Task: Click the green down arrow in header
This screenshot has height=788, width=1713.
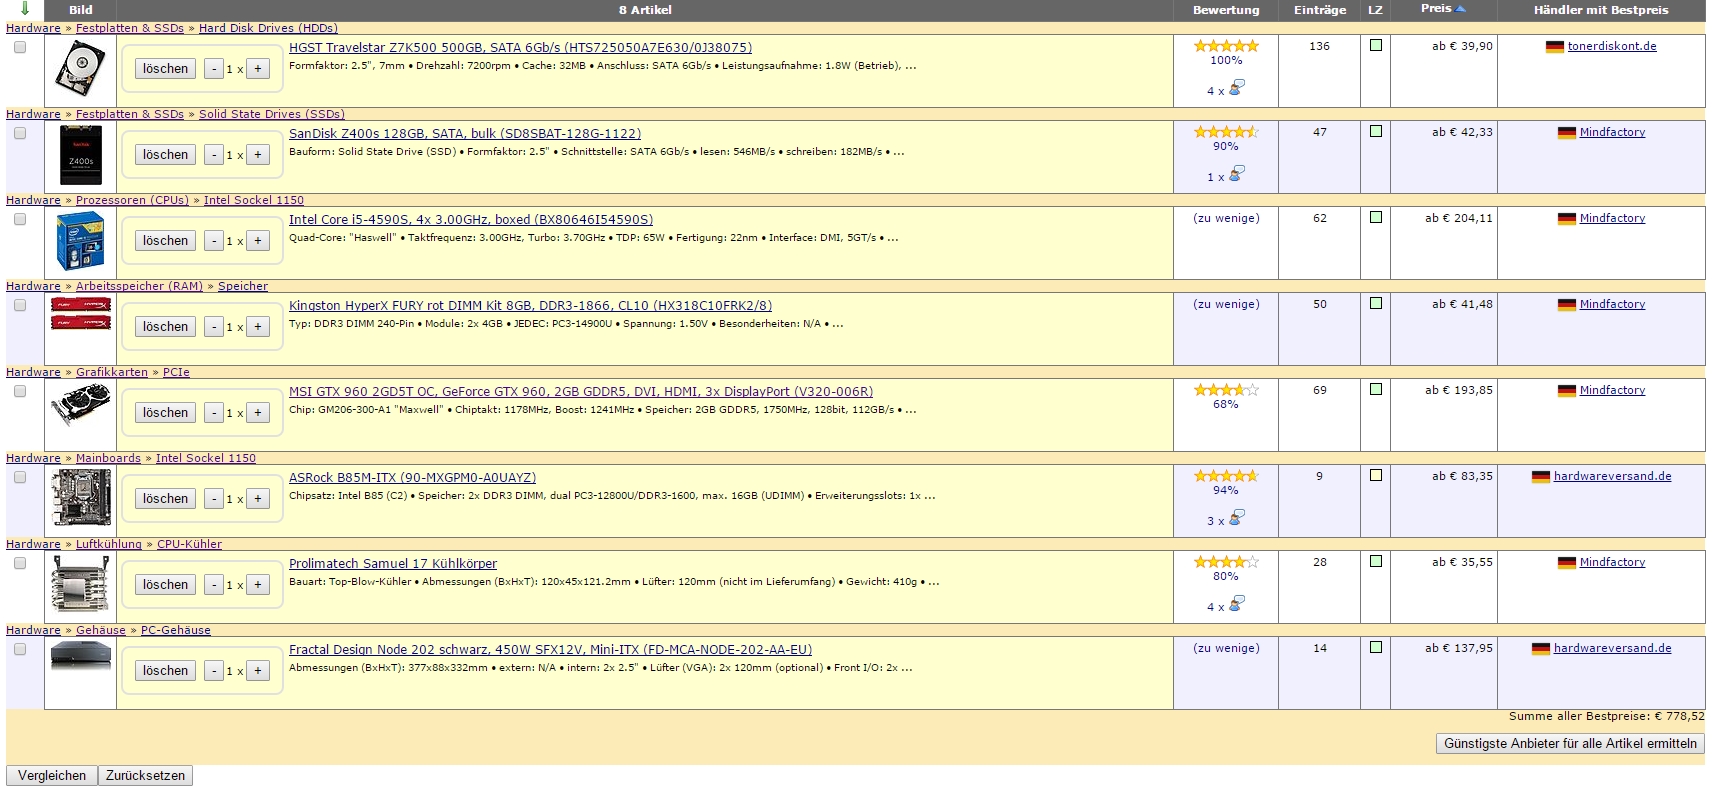Action: [x=25, y=9]
